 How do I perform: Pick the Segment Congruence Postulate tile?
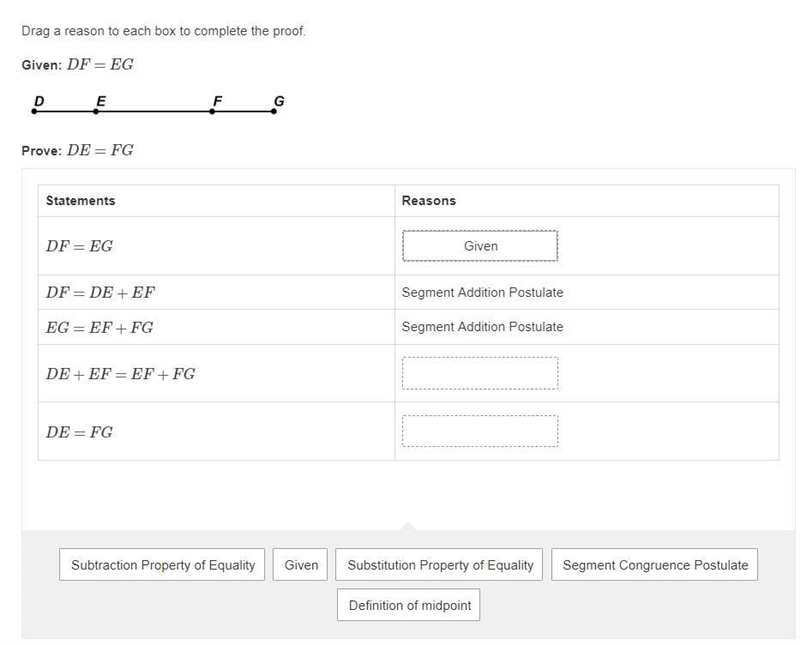point(655,564)
